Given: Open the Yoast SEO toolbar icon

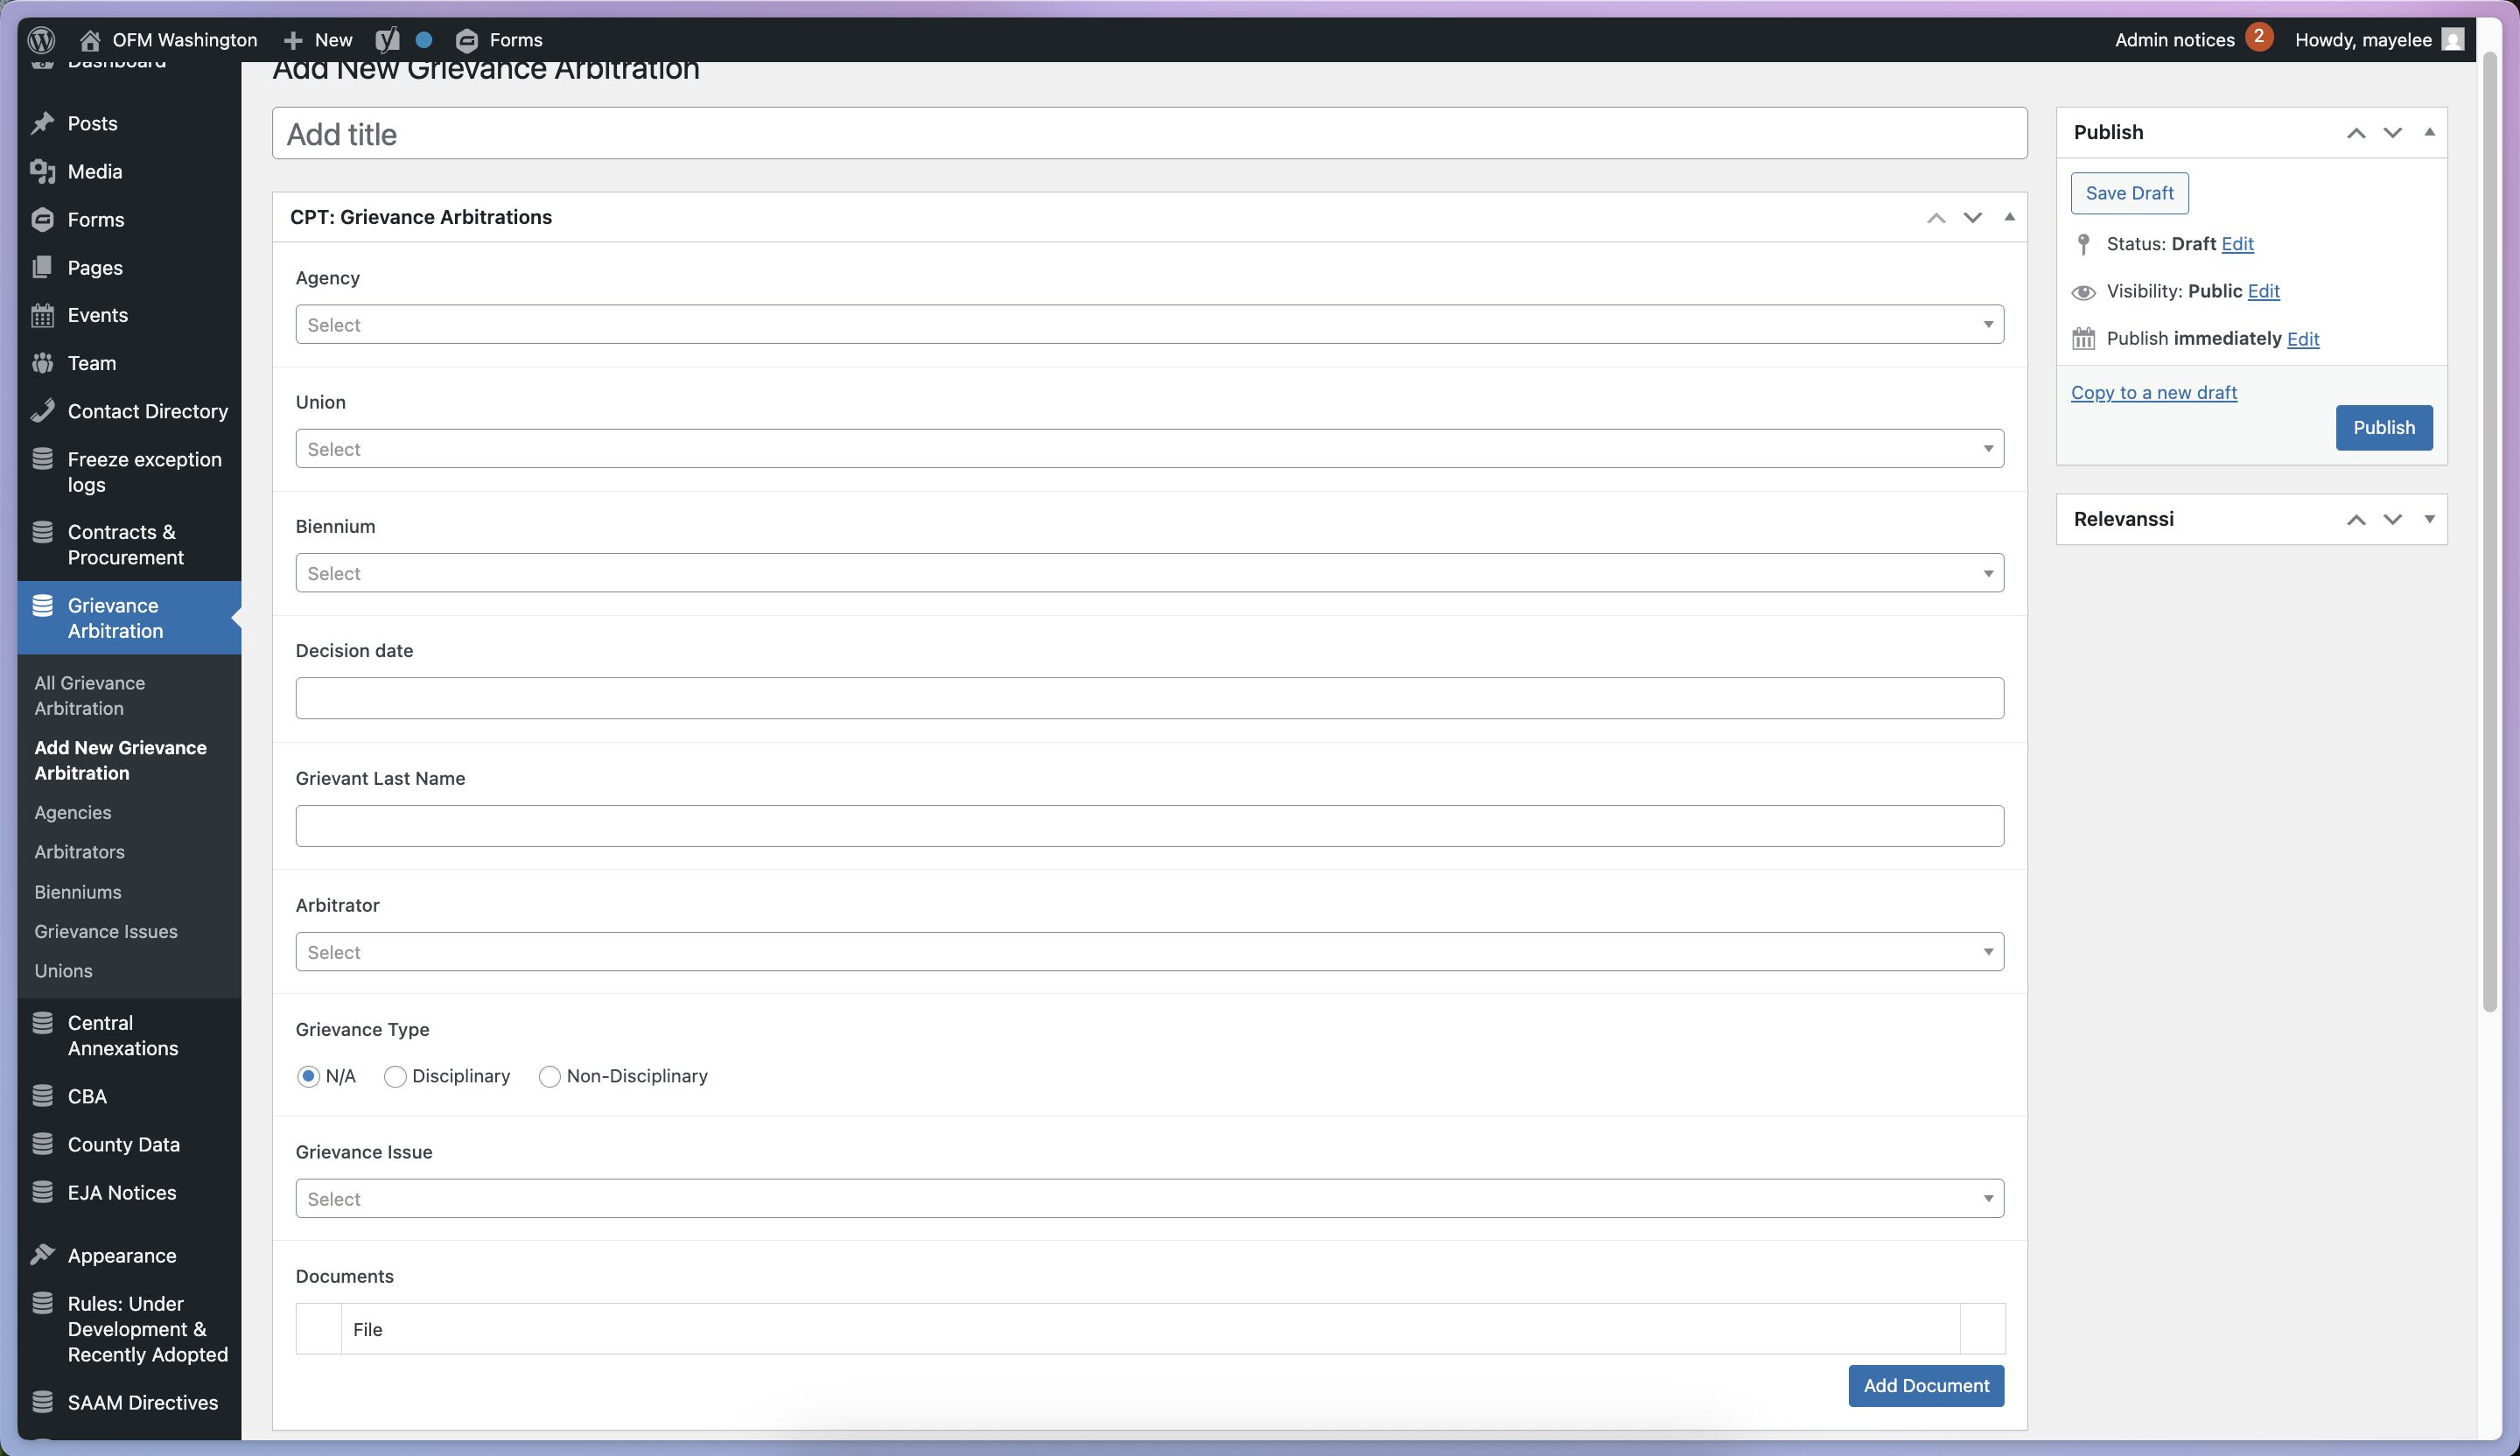Looking at the screenshot, I should point(387,40).
